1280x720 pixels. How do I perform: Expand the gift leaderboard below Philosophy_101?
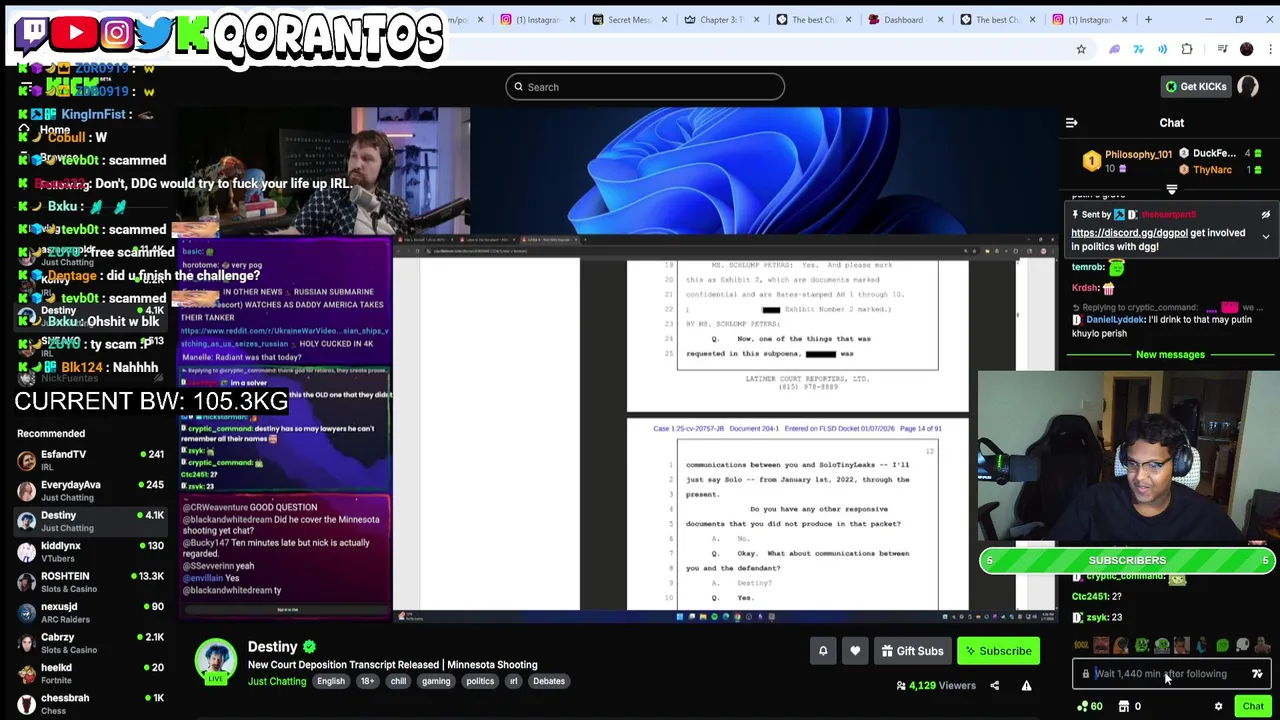1172,188
